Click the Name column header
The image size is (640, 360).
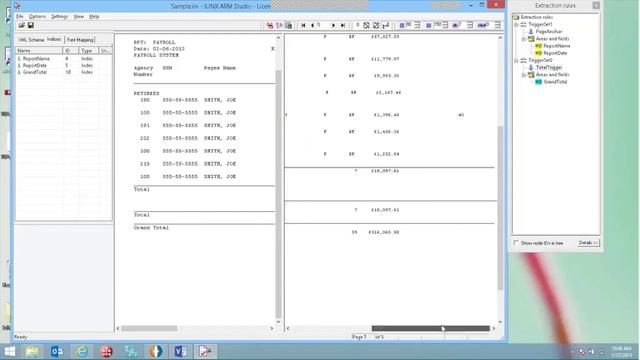tap(39, 51)
